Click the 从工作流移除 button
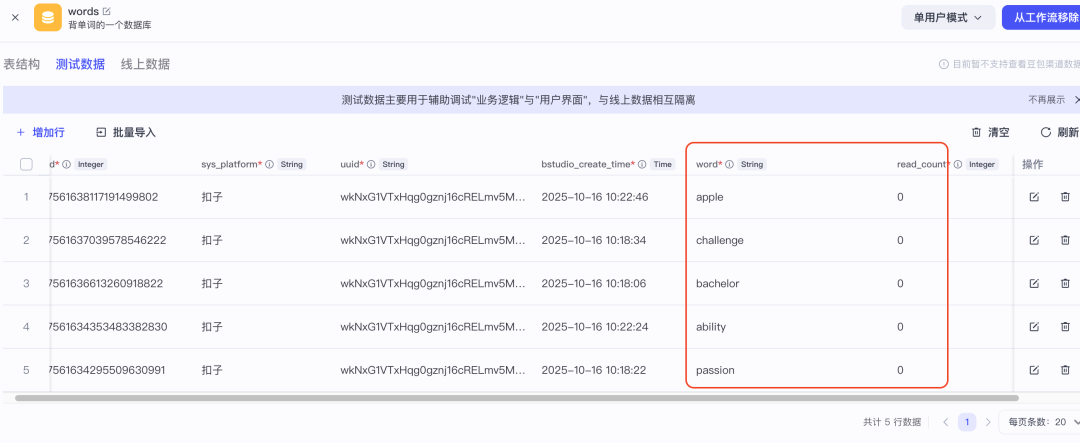 click(1041, 18)
